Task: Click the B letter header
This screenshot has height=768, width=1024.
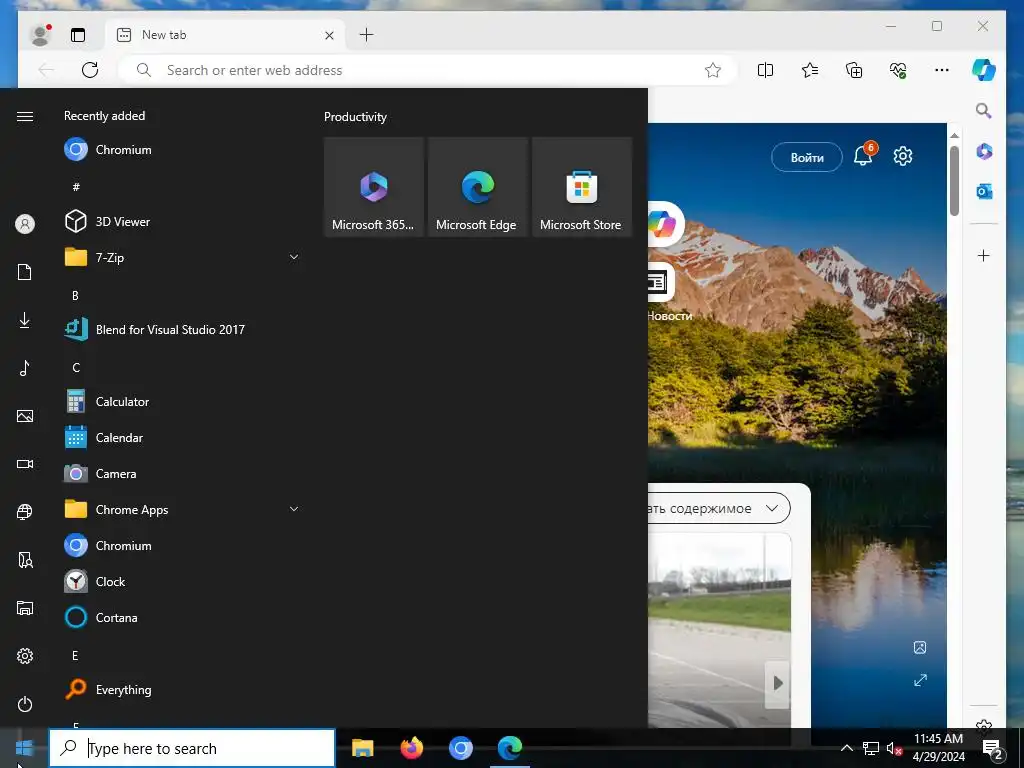Action: [x=75, y=296]
